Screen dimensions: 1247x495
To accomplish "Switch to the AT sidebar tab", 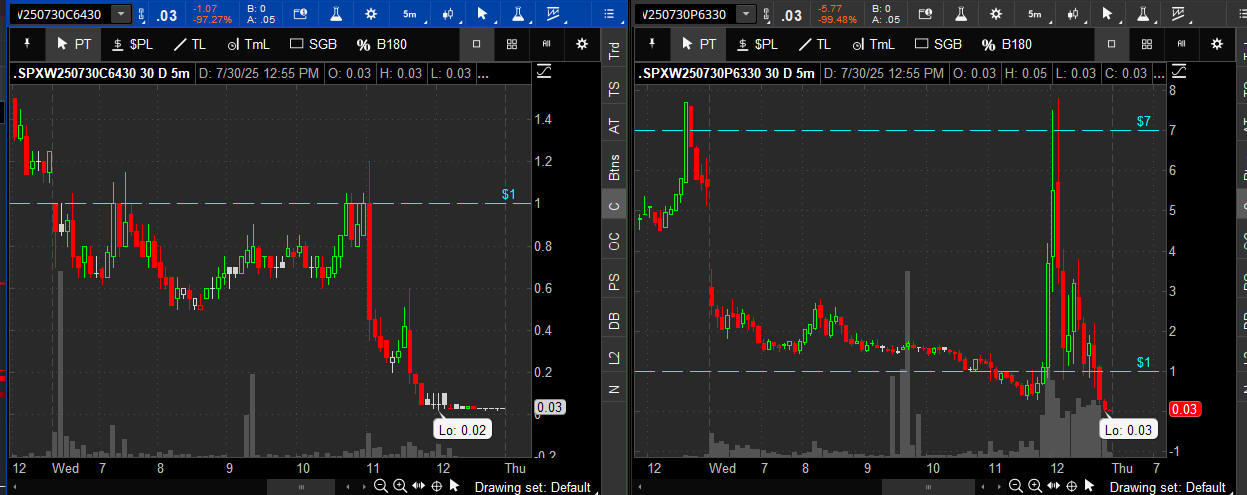I will [614, 126].
